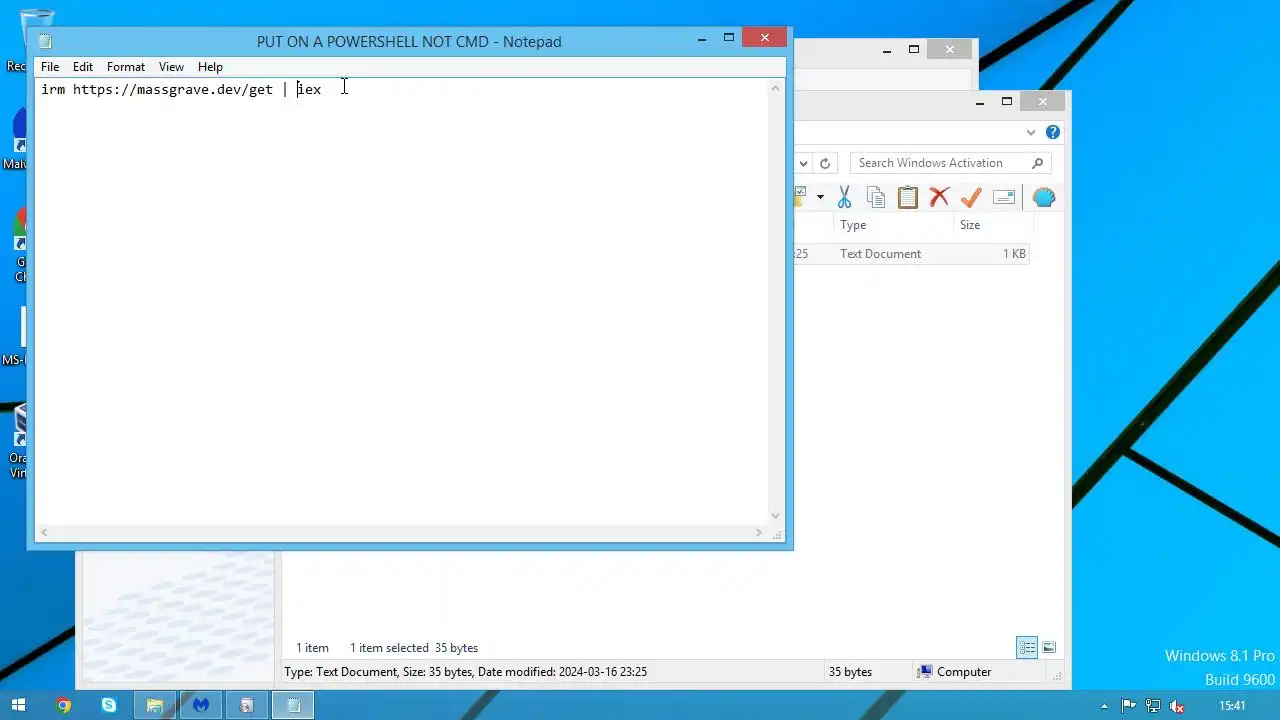The height and width of the screenshot is (720, 1280).
Task: Minimize the rear background window
Action: pyautogui.click(x=887, y=49)
